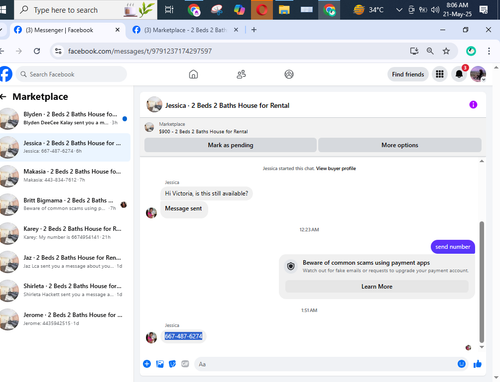This screenshot has height=382, width=500.
Task: Open the green extension icon in Chrome
Action: 471,51
